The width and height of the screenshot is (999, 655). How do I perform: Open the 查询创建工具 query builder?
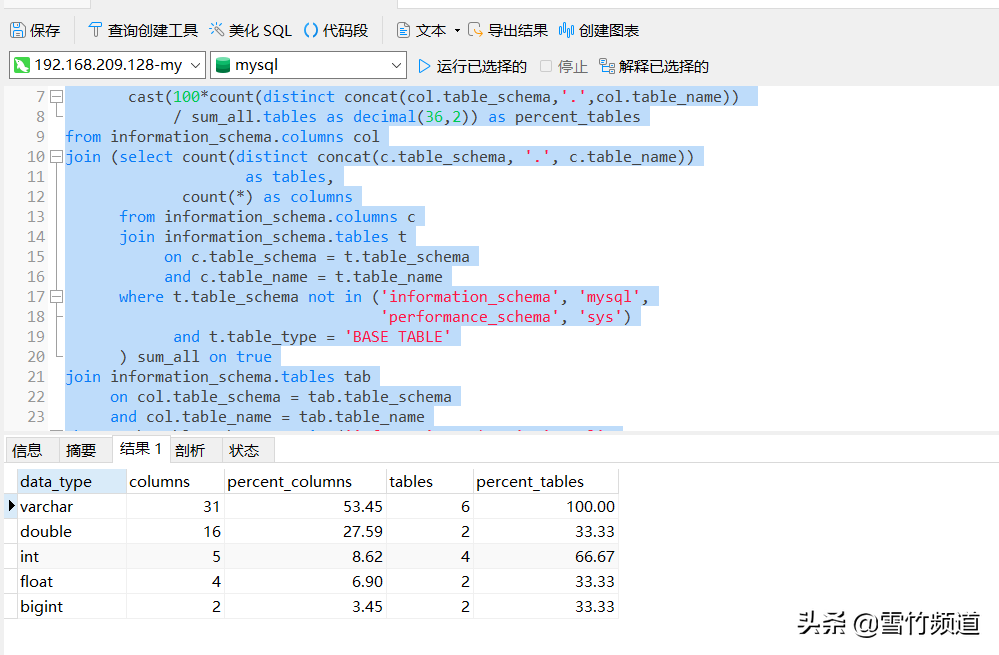point(143,31)
